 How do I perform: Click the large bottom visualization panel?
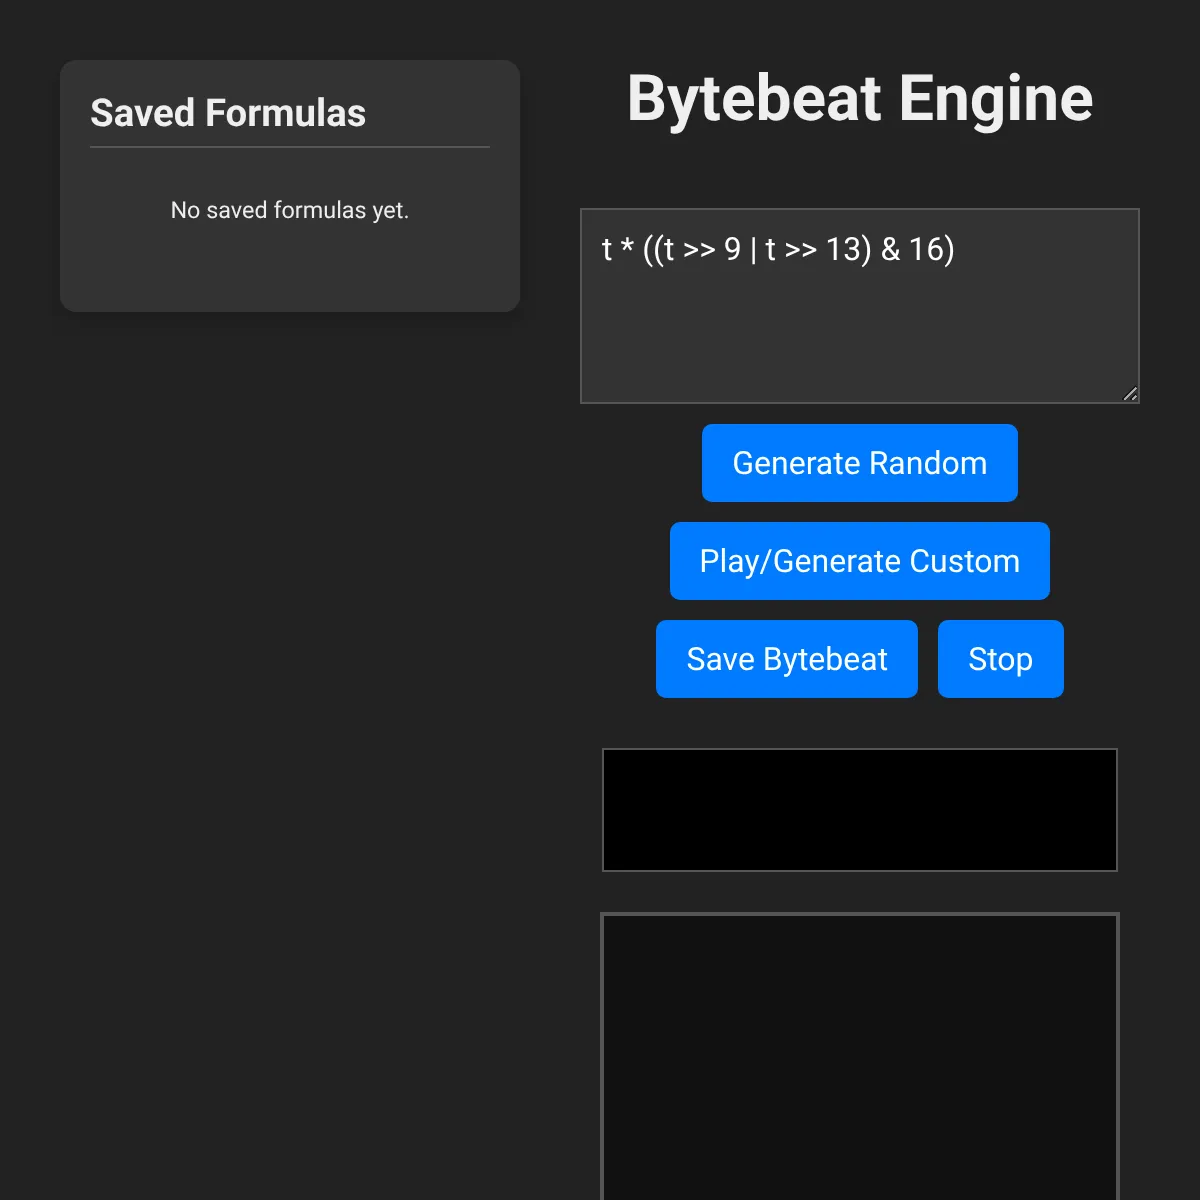[859, 1060]
